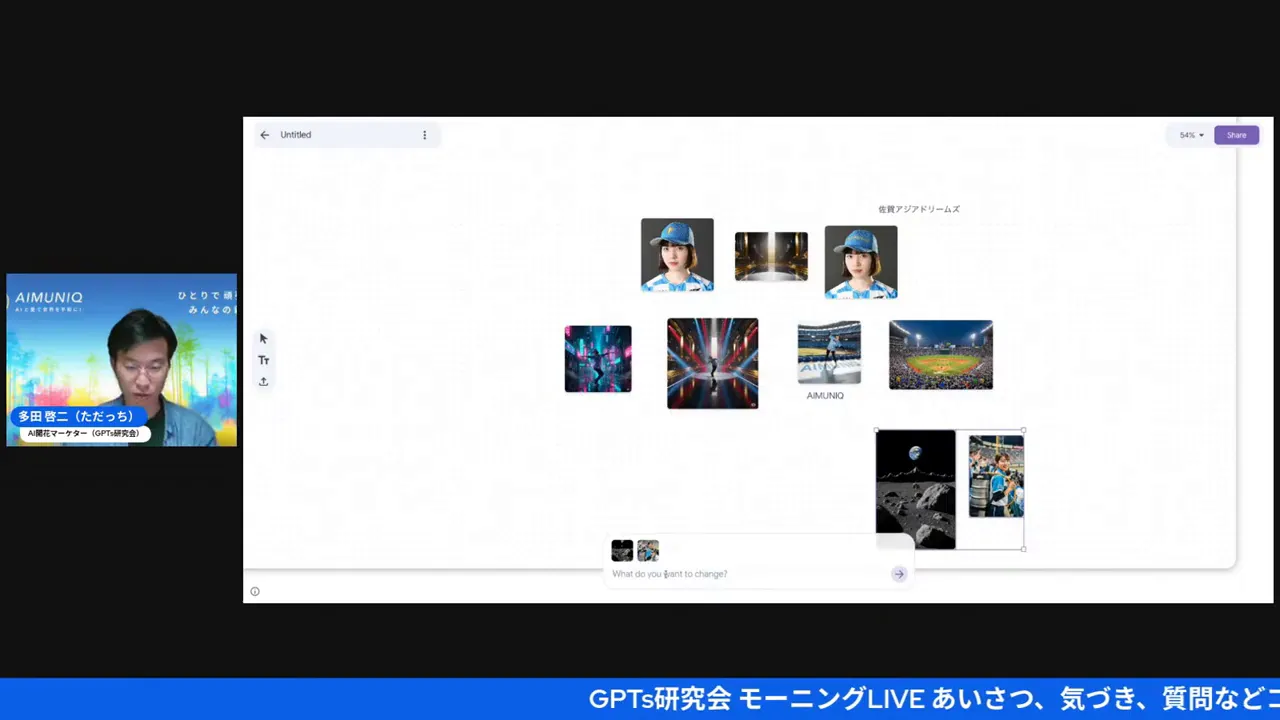Select the neon cyberpunk dancer image

[x=598, y=359]
